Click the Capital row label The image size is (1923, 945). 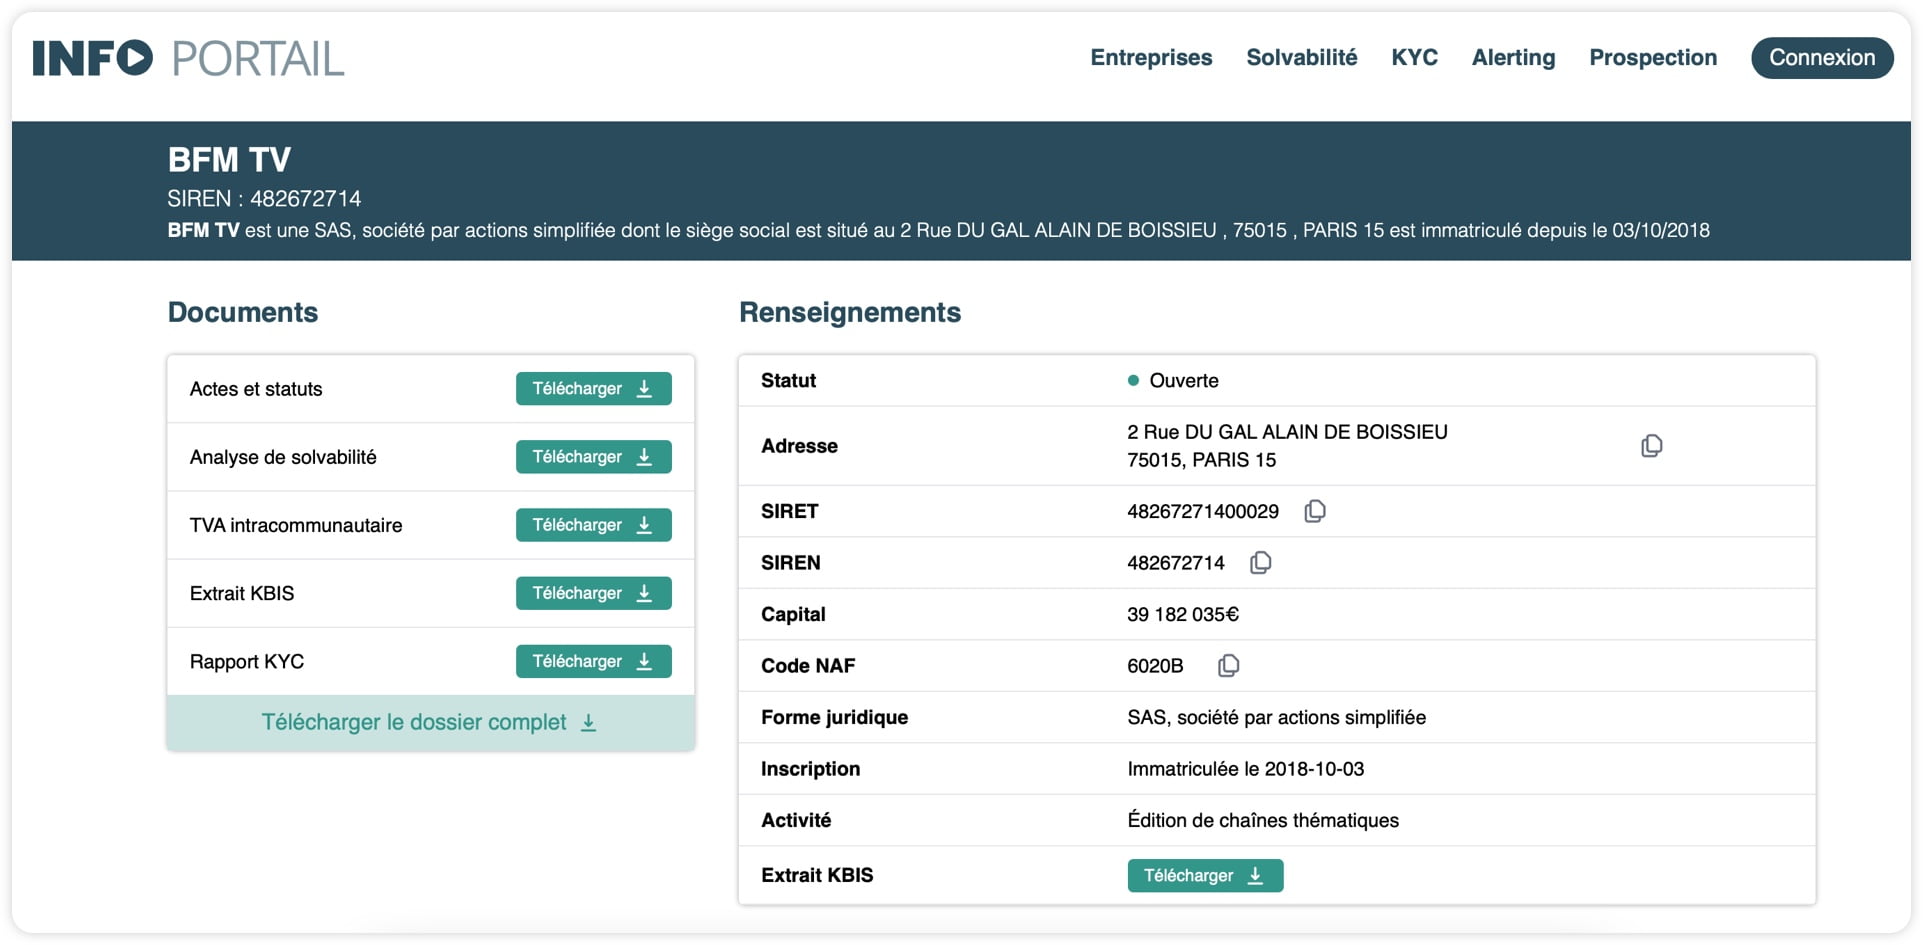[793, 615]
